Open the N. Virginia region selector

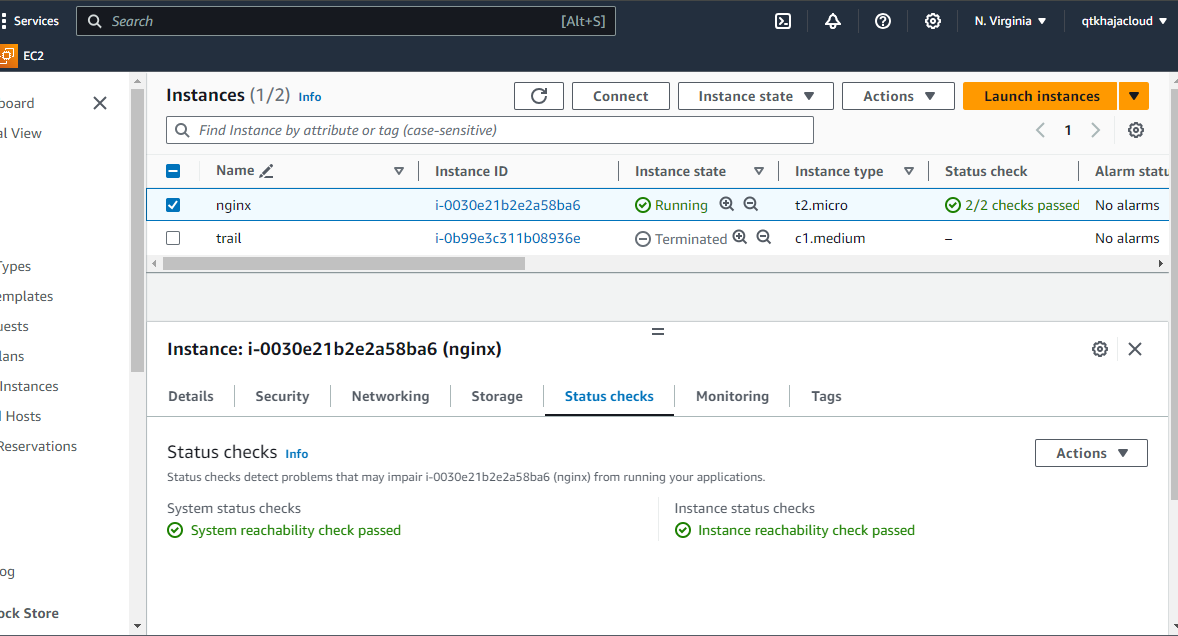(1010, 21)
